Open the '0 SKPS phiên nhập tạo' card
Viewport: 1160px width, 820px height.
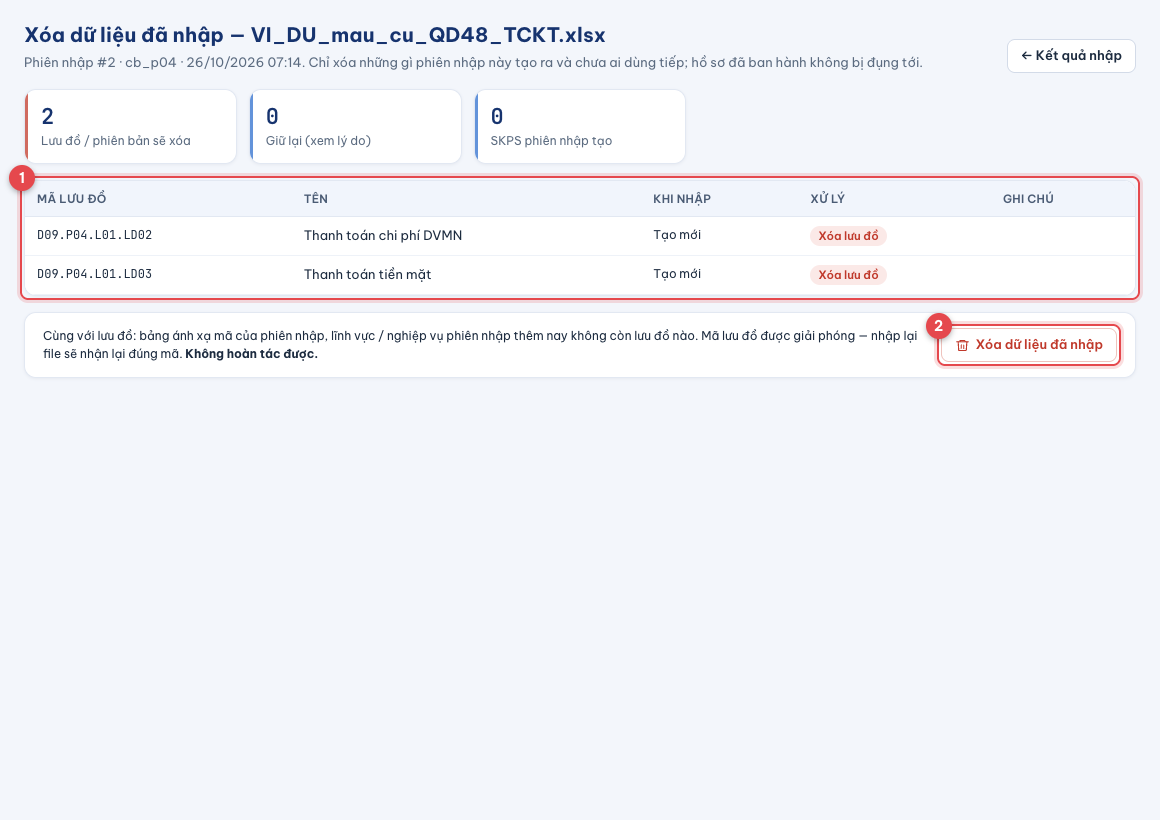580,127
